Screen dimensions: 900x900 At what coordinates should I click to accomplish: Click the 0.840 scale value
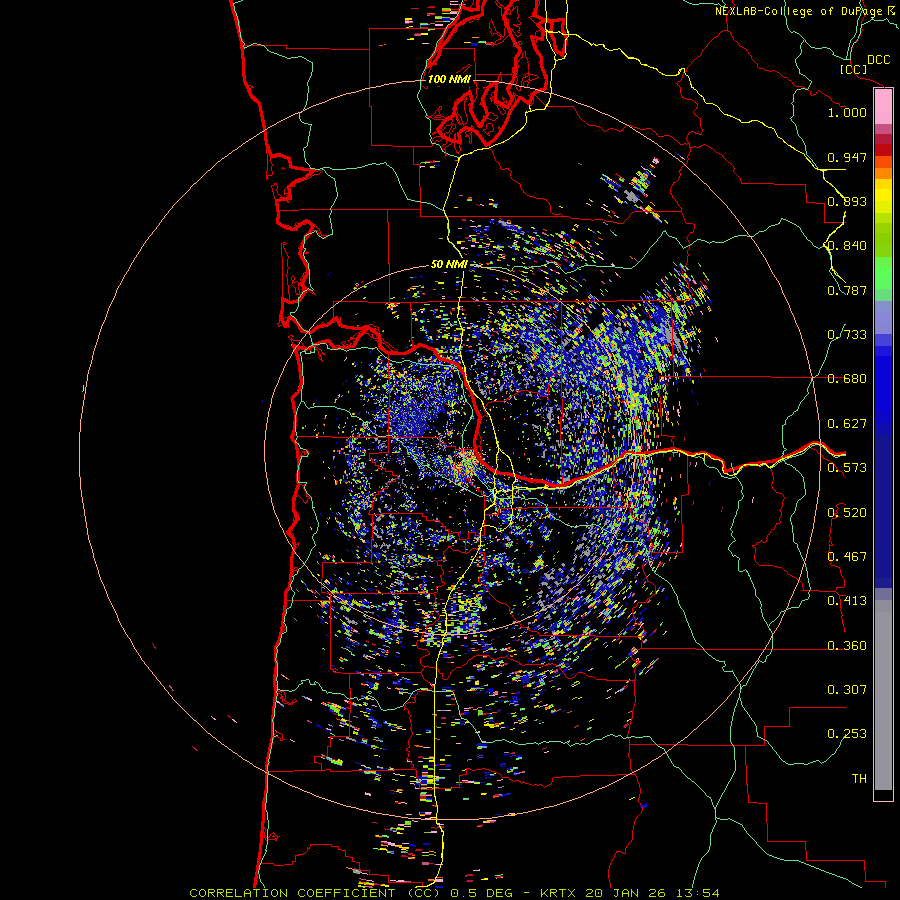[x=847, y=246]
